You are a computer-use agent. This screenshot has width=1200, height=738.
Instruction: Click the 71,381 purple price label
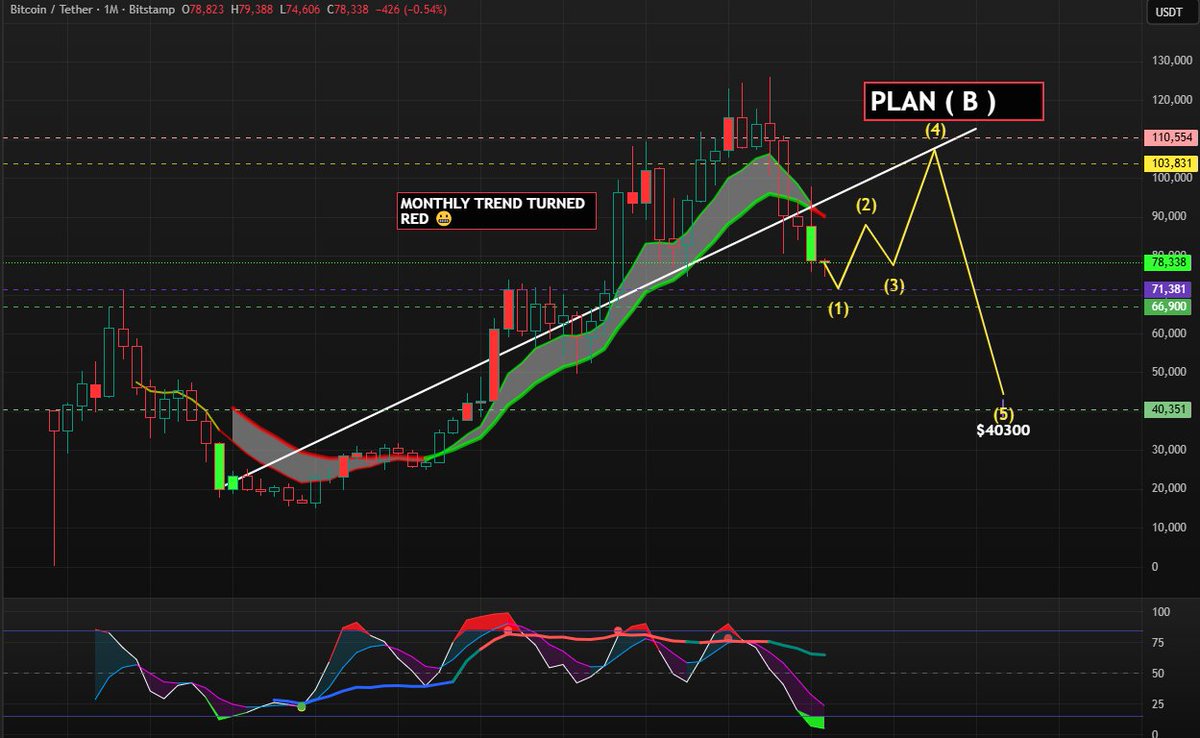1167,290
